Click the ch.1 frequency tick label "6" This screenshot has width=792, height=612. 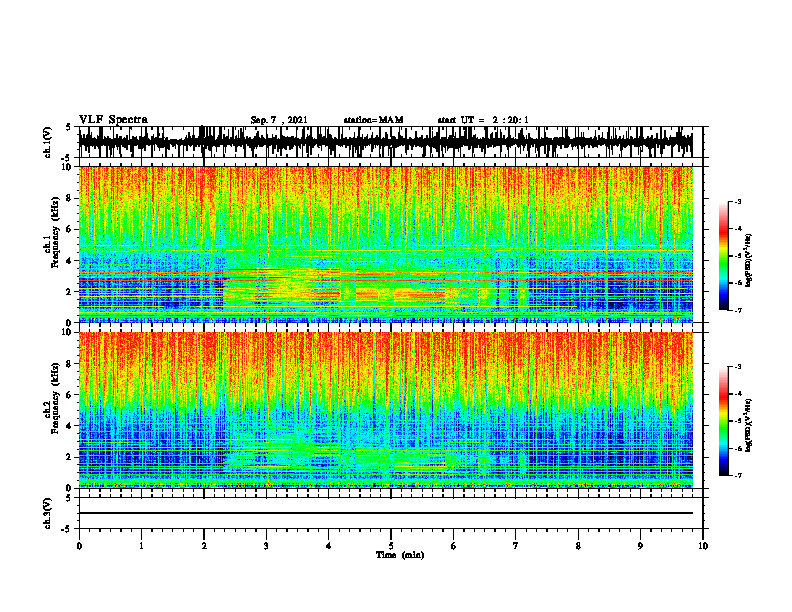pos(69,229)
